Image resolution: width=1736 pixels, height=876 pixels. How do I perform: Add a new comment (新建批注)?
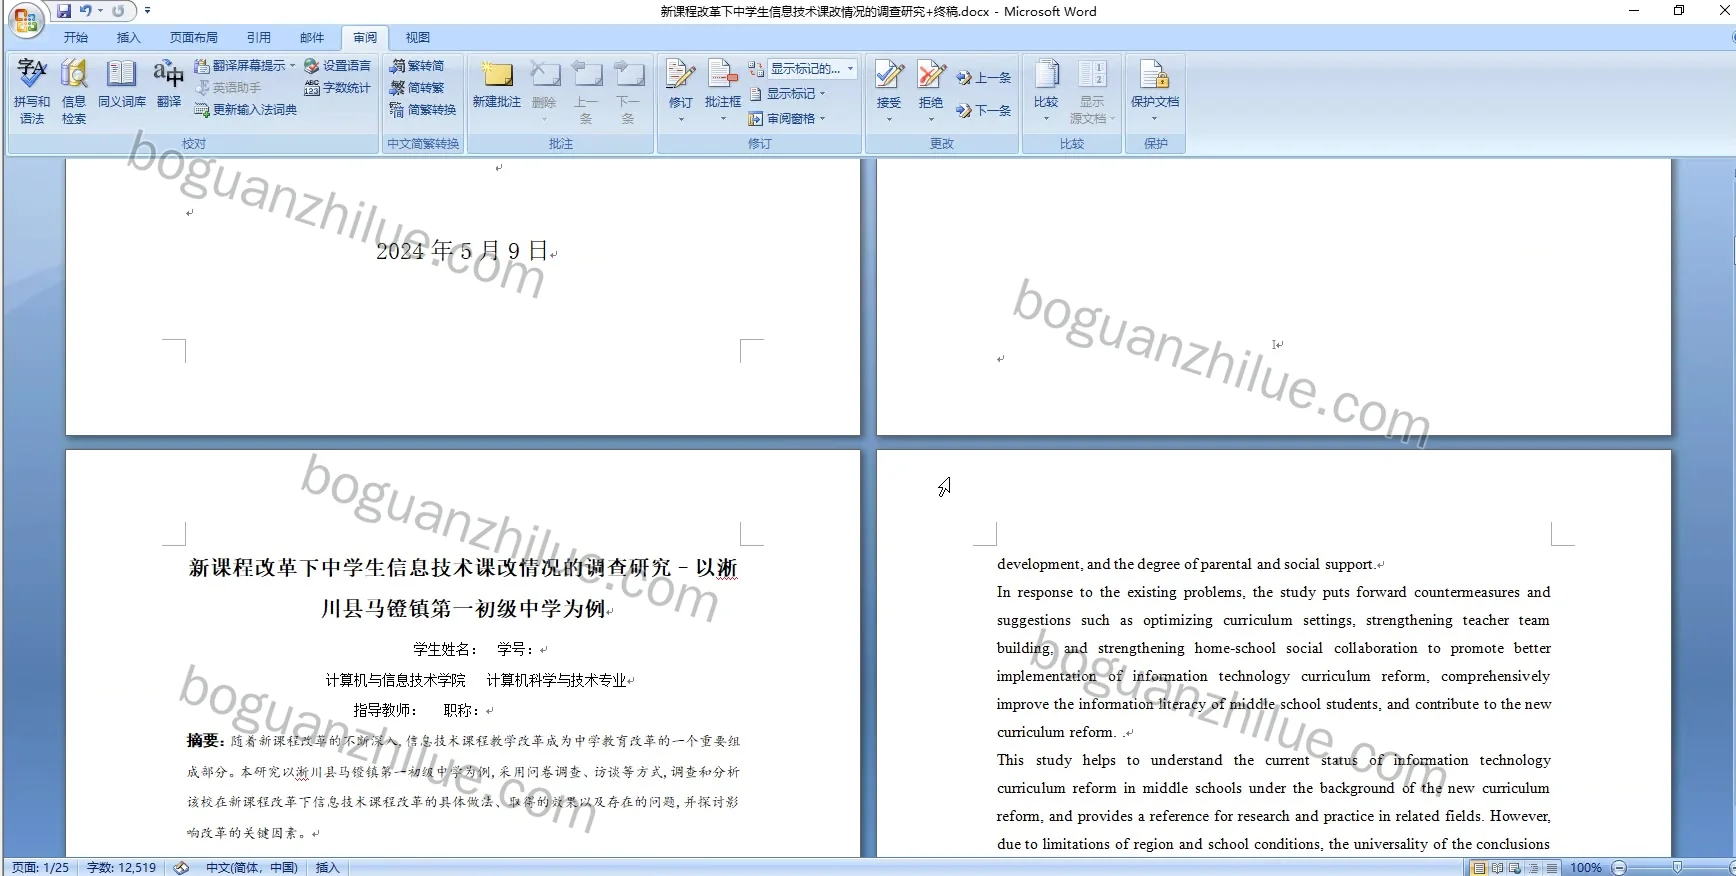(497, 85)
